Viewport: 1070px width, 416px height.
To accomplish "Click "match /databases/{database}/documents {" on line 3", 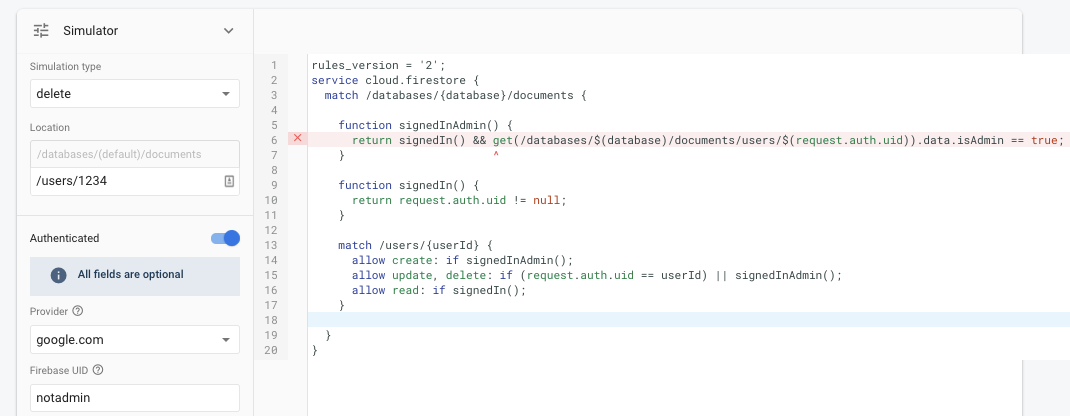I will tap(455, 95).
